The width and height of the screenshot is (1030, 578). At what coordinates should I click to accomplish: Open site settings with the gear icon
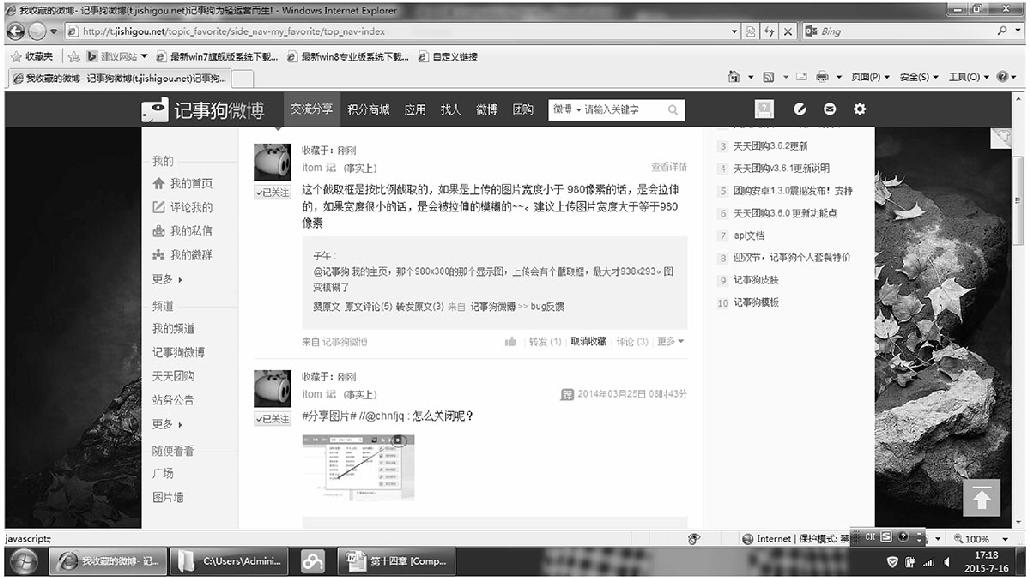(860, 109)
